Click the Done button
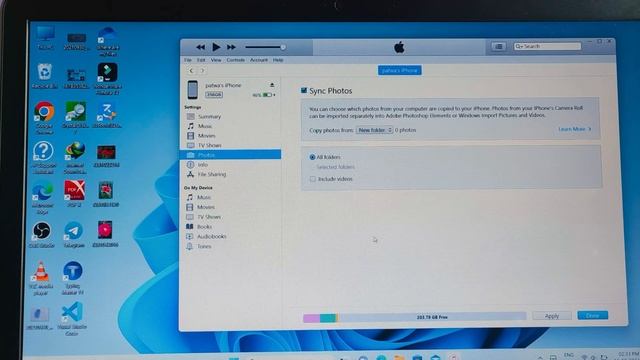 592,316
